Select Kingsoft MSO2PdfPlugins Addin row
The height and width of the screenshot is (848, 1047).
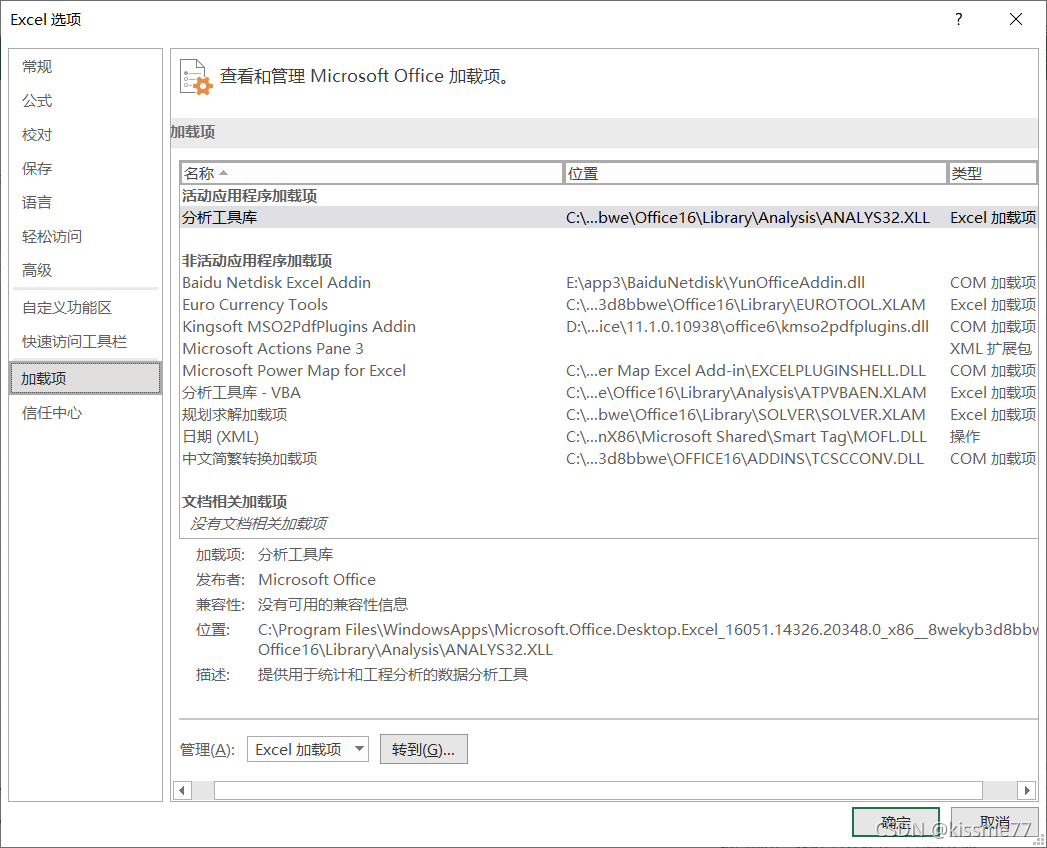pyautogui.click(x=608, y=327)
